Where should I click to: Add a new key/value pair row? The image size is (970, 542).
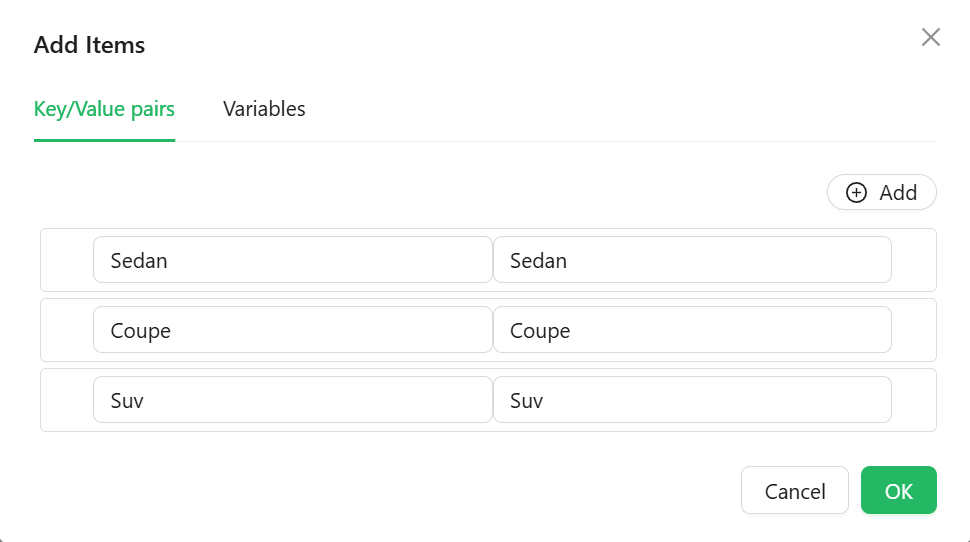coord(882,192)
